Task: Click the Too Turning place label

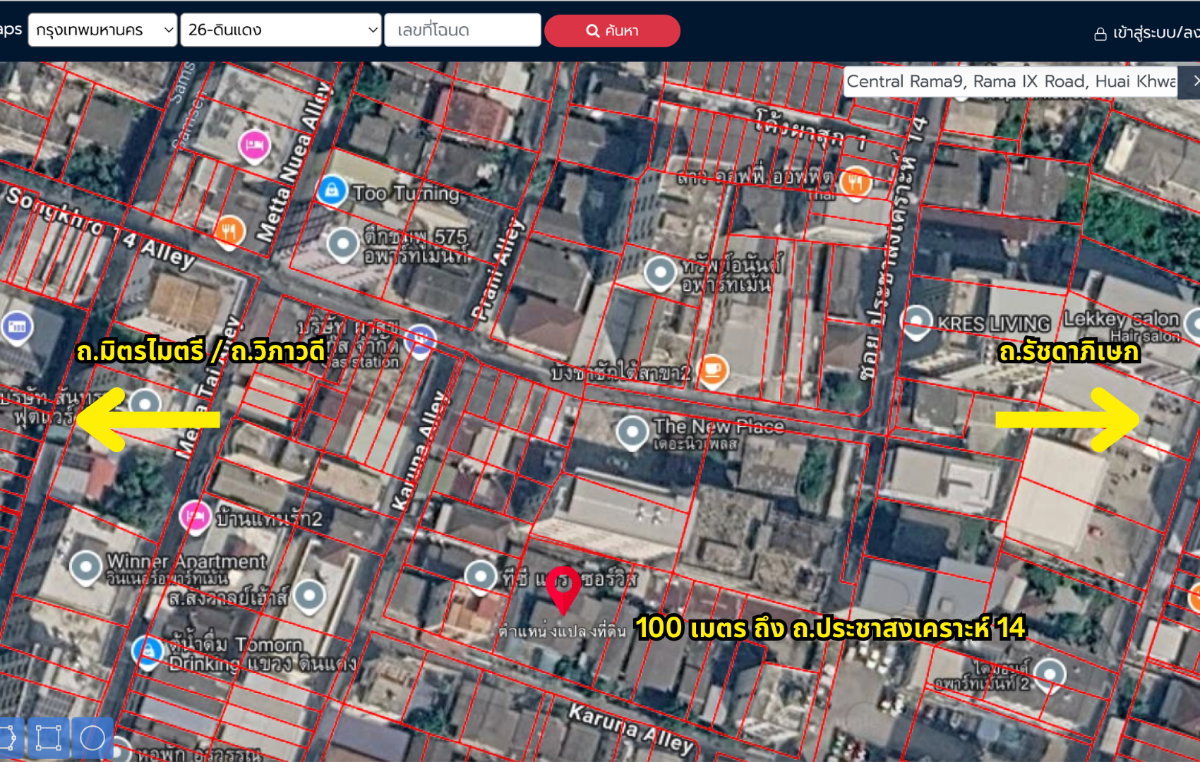Action: (x=406, y=193)
